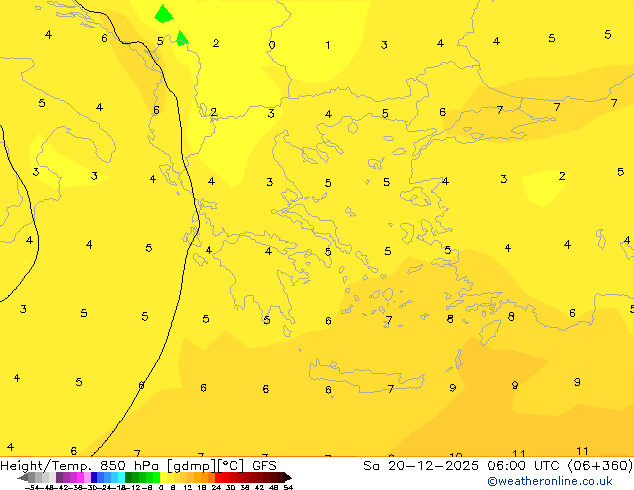Image resolution: width=634 pixels, height=490 pixels.
Task: Click the cyan swatch on the temperature color scale
Action: tap(121, 477)
